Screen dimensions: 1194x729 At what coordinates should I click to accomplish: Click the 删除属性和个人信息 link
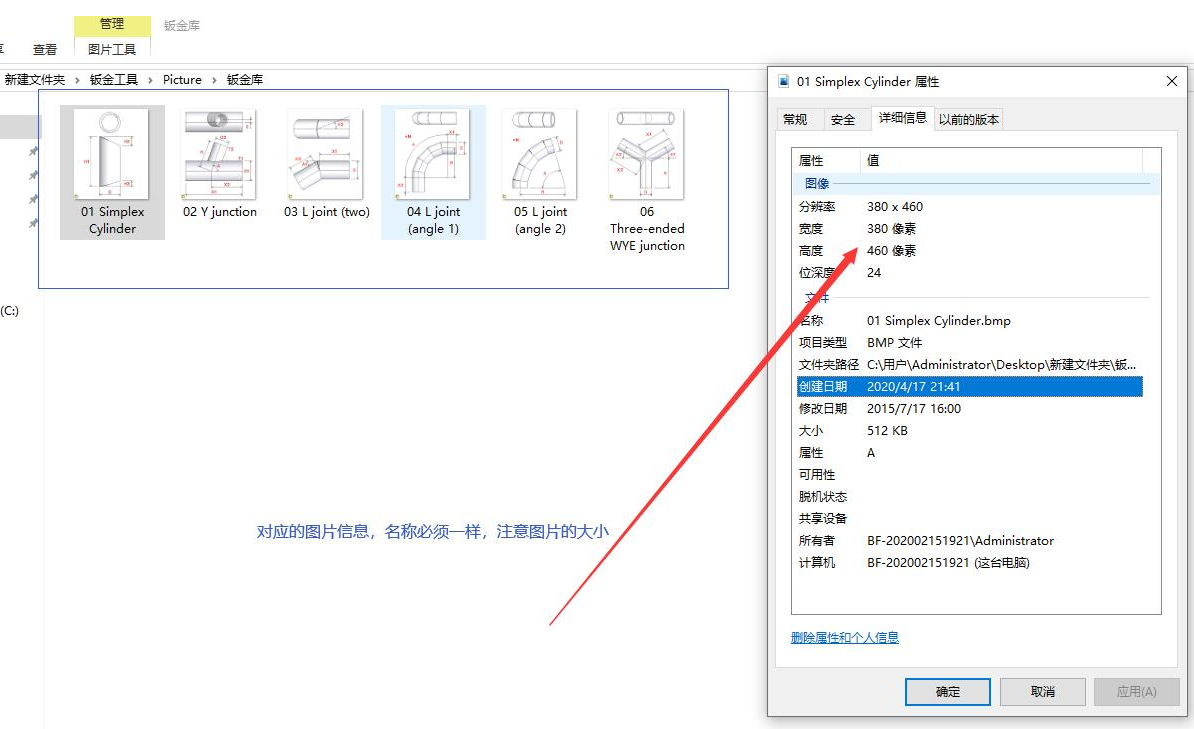844,638
